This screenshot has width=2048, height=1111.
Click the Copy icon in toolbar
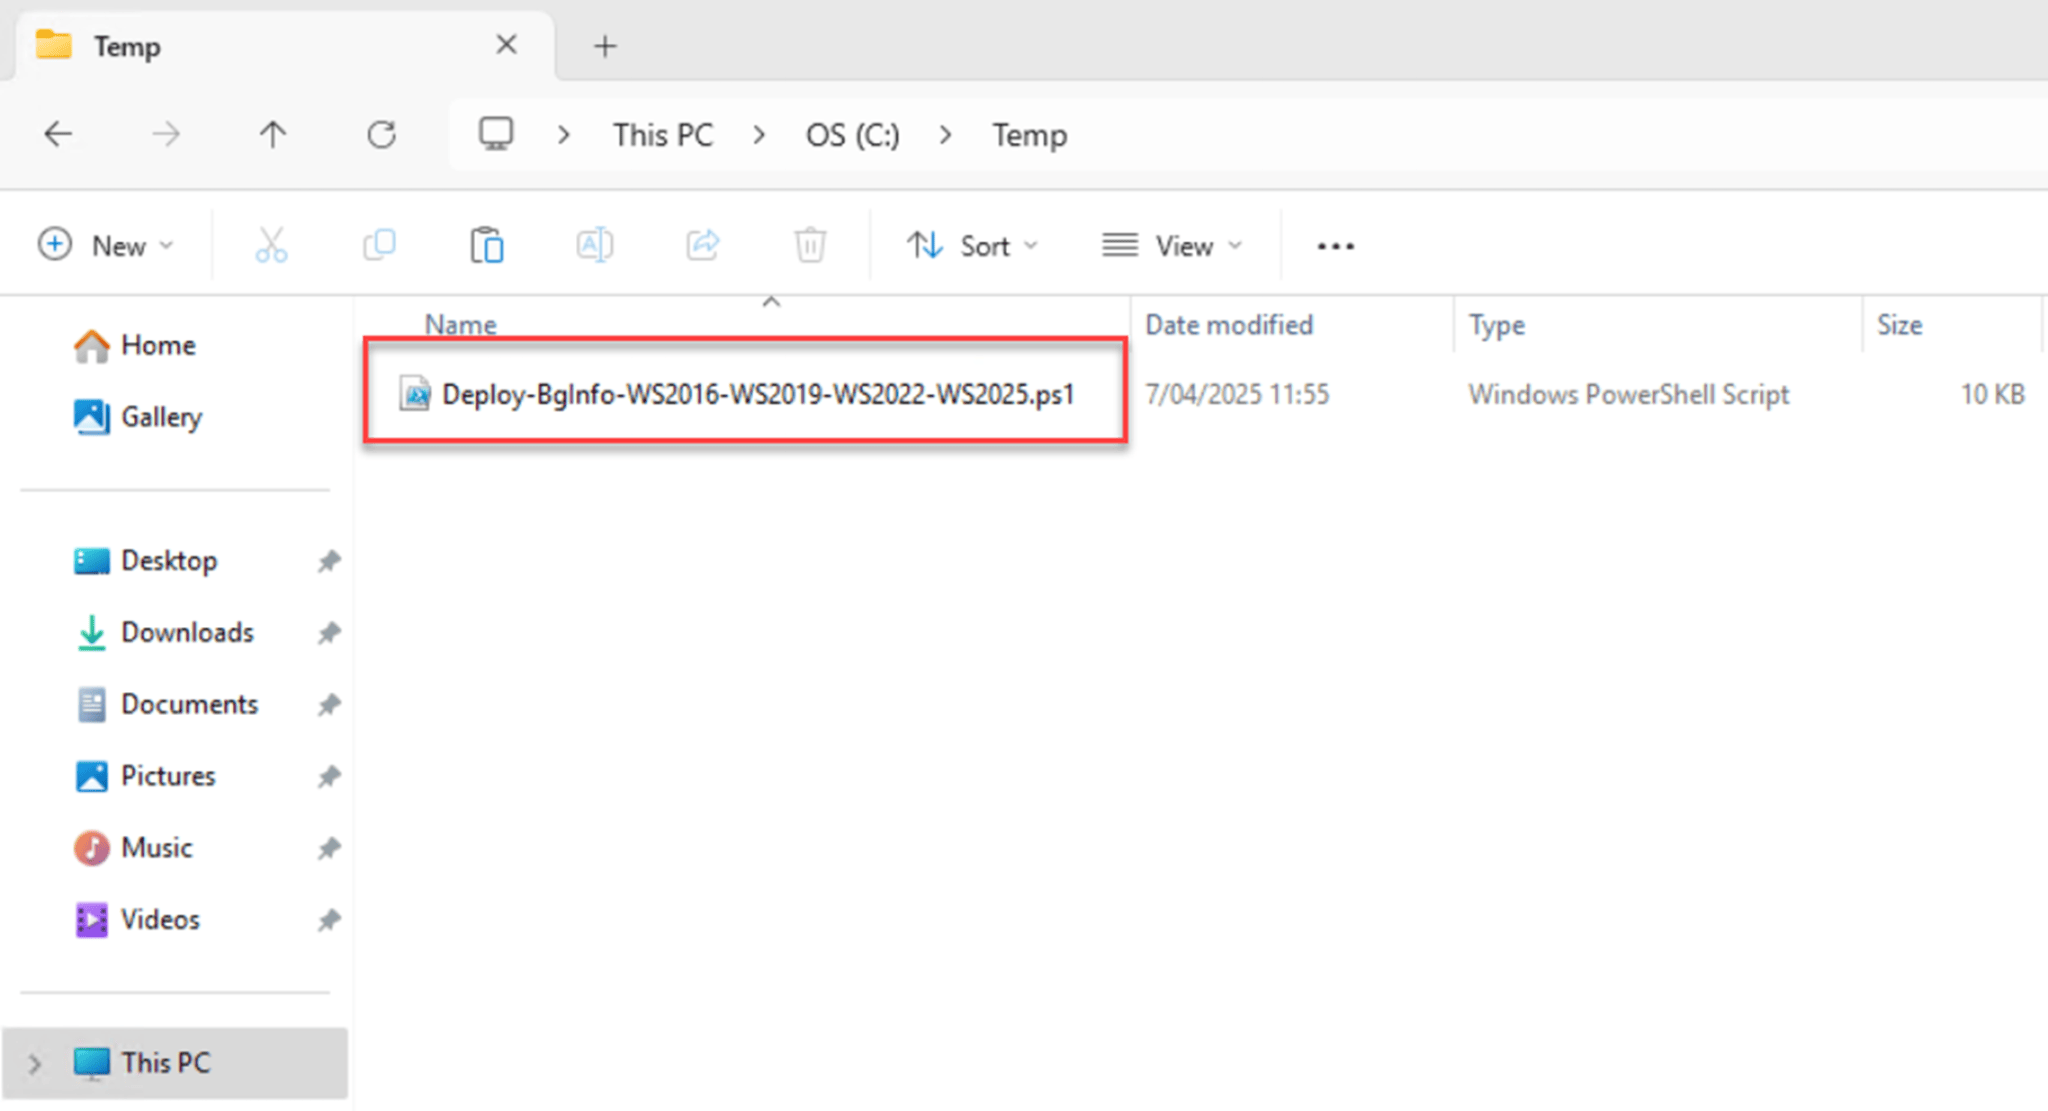pyautogui.click(x=379, y=245)
